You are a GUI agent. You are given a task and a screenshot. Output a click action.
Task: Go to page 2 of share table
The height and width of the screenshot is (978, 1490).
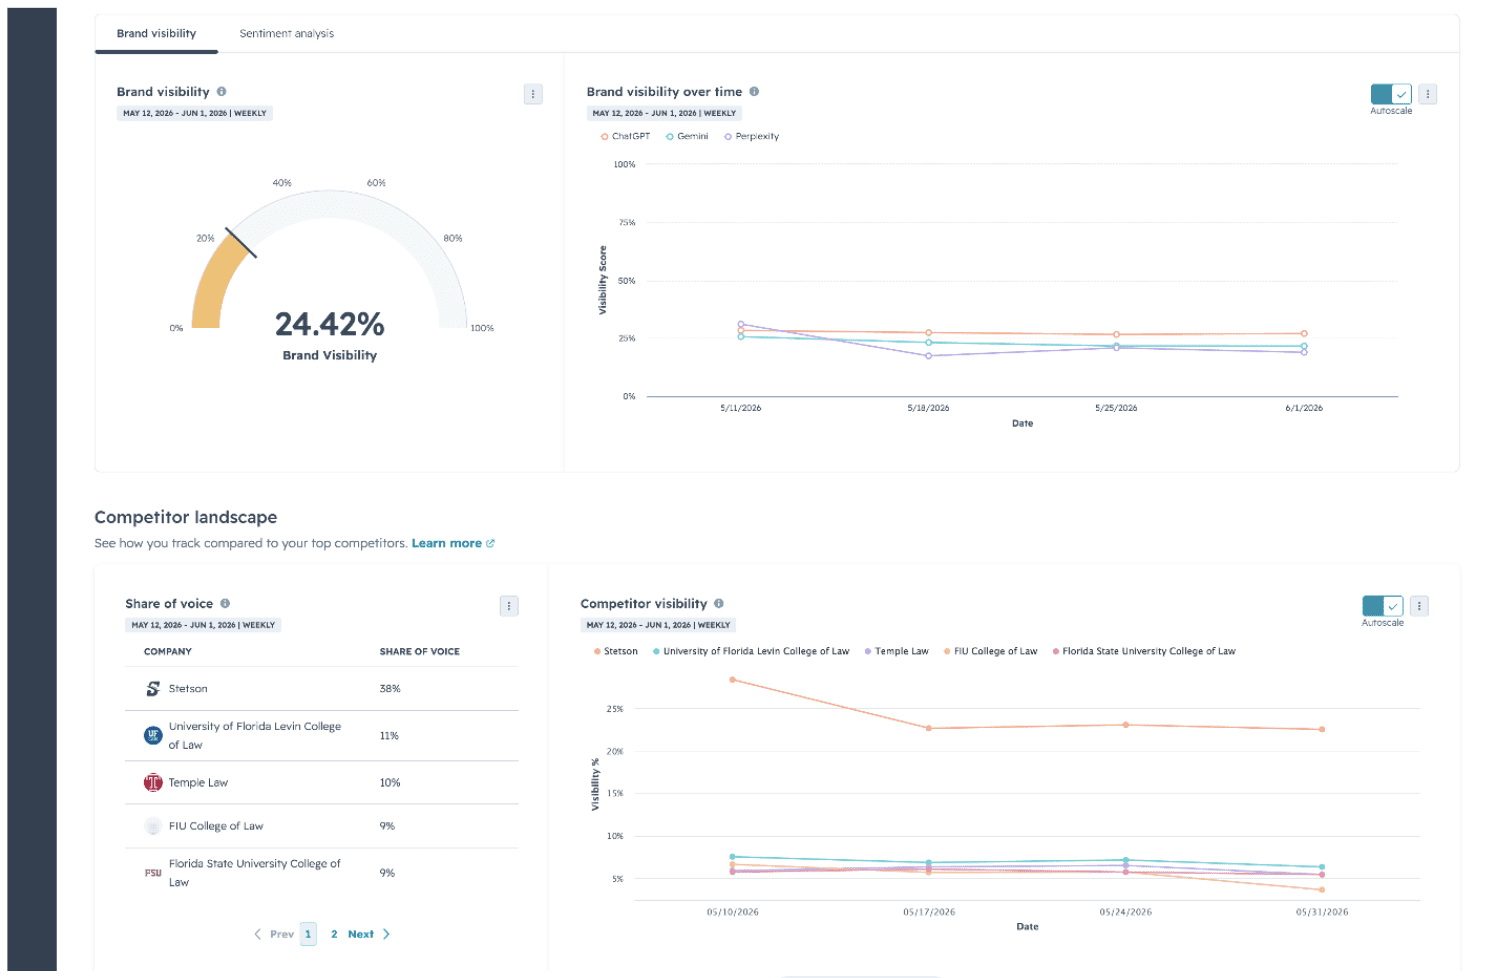334,934
